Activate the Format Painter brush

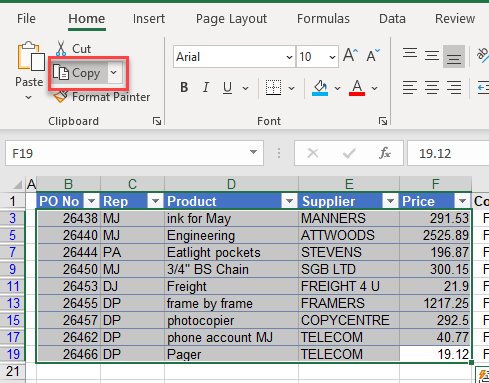point(61,97)
